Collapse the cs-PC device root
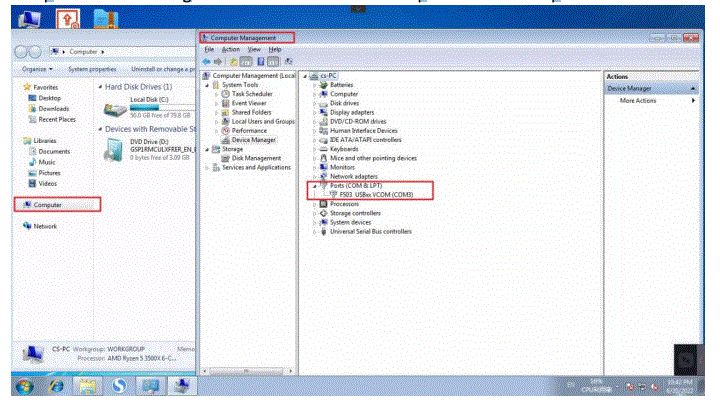The height and width of the screenshot is (414, 720). click(305, 76)
